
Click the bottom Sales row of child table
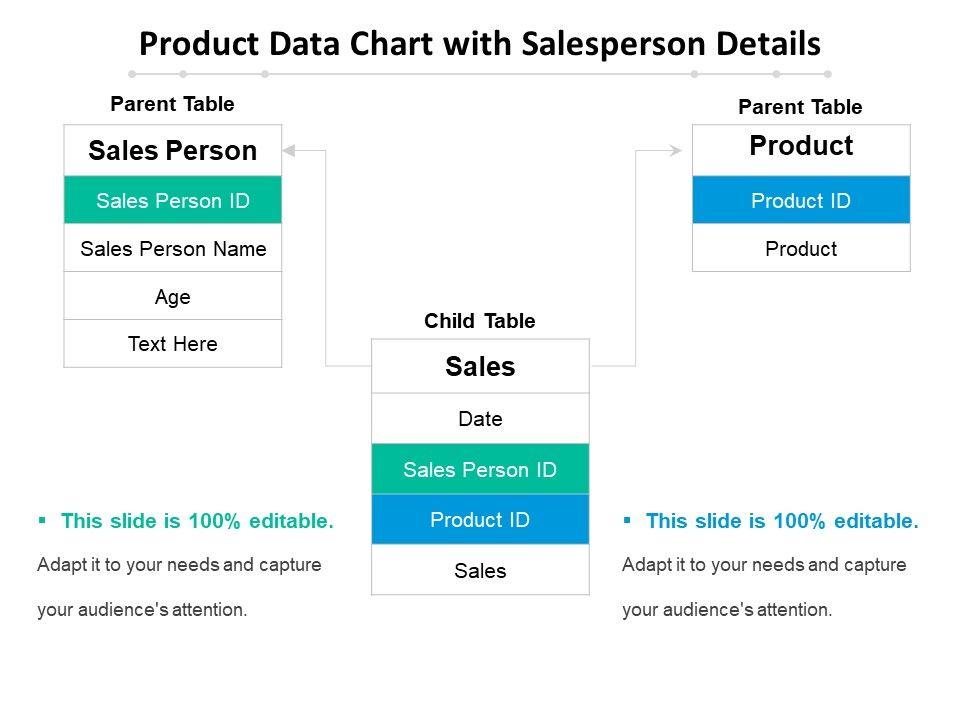coord(480,571)
